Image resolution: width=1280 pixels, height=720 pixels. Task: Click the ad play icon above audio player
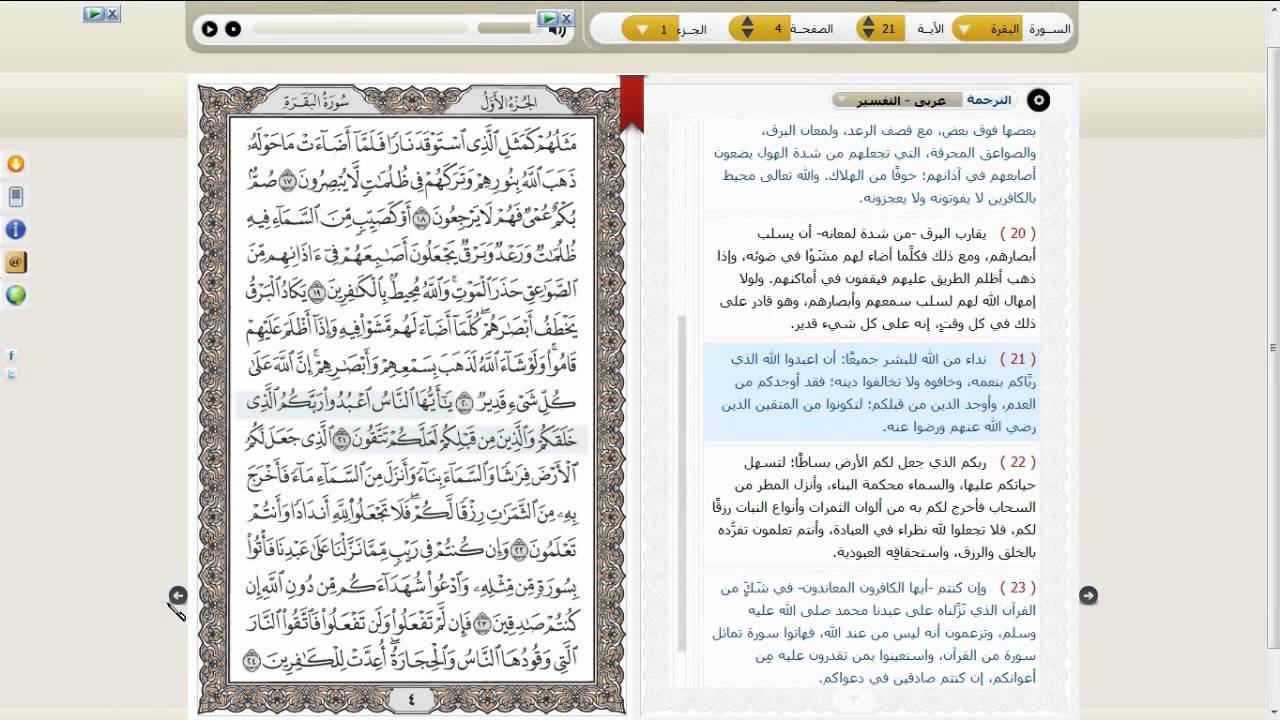(548, 18)
